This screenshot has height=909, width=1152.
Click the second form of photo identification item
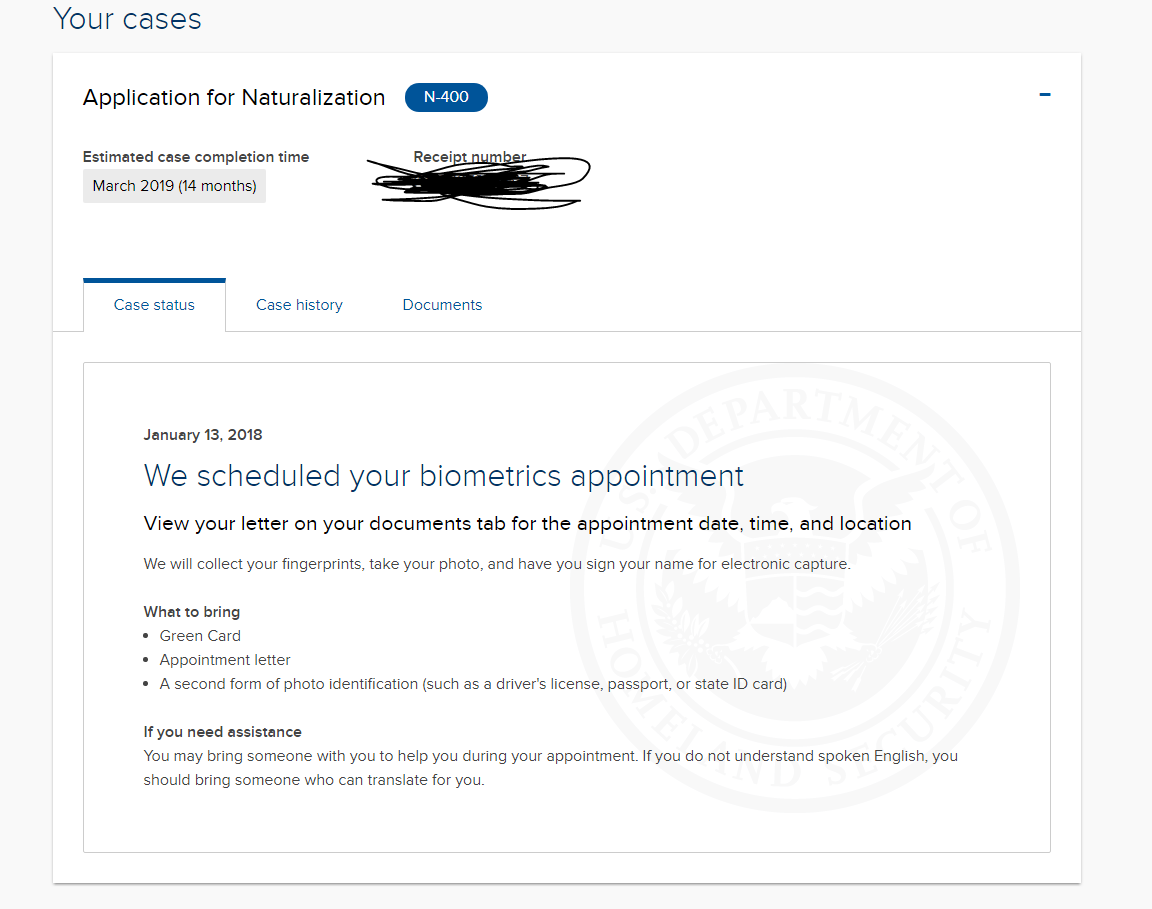pos(473,684)
